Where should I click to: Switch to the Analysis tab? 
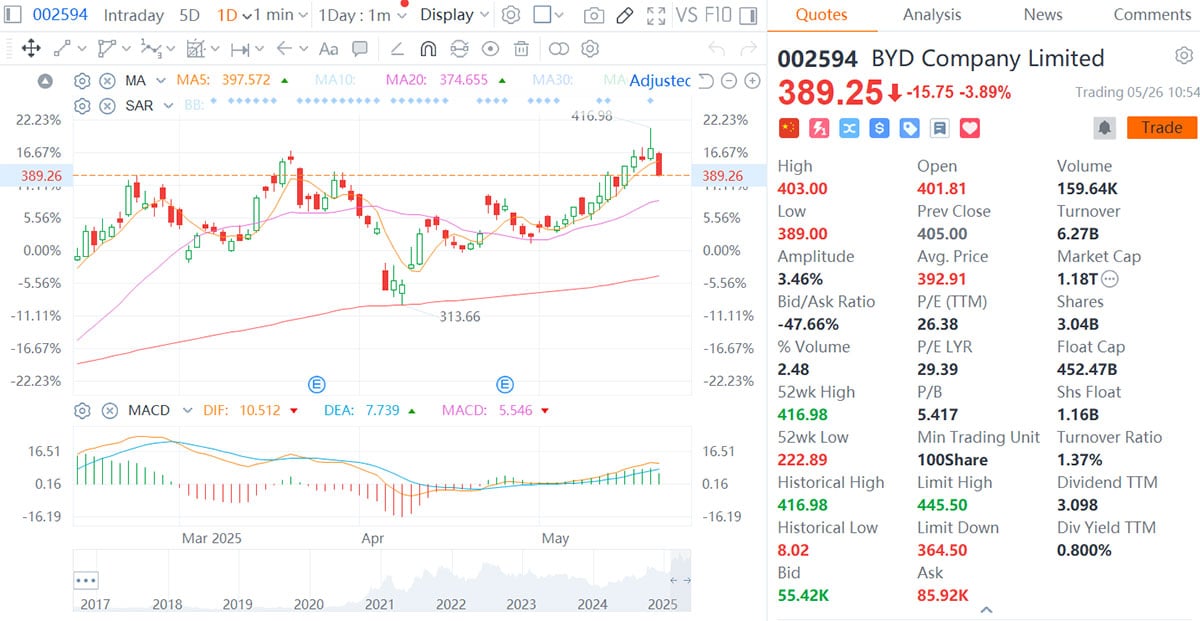(x=932, y=15)
